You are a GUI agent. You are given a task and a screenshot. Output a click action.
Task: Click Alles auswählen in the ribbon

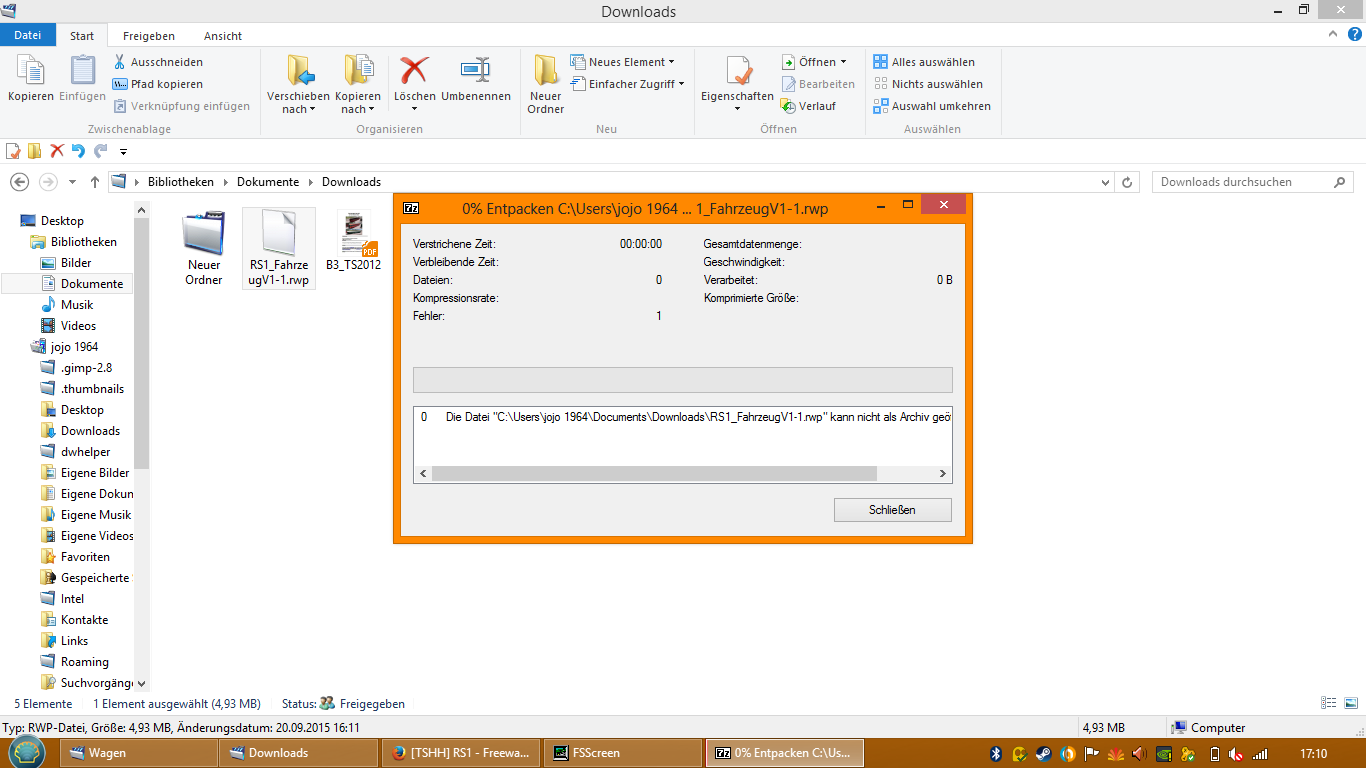click(x=923, y=62)
